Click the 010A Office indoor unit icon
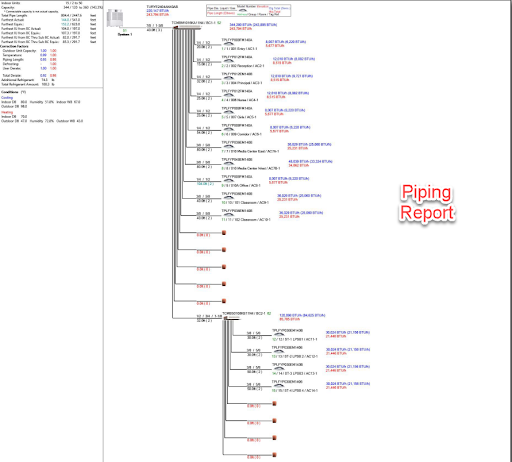Viewport: 512px width, 462px height. click(228, 181)
